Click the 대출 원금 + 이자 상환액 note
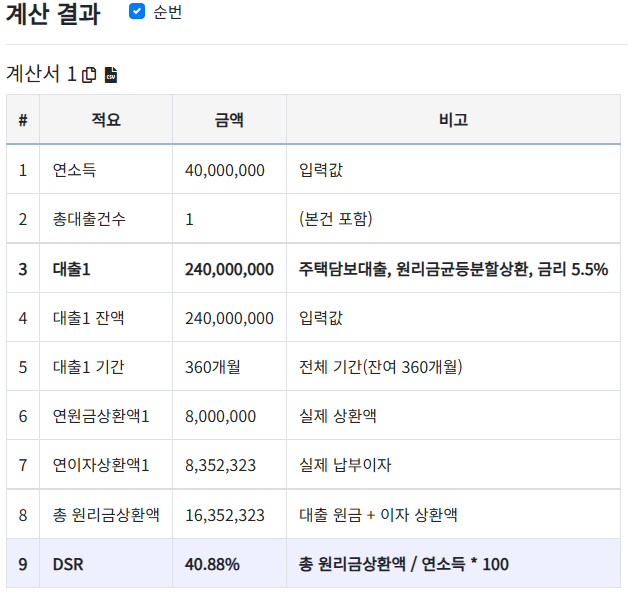This screenshot has width=628, height=595. [378, 515]
